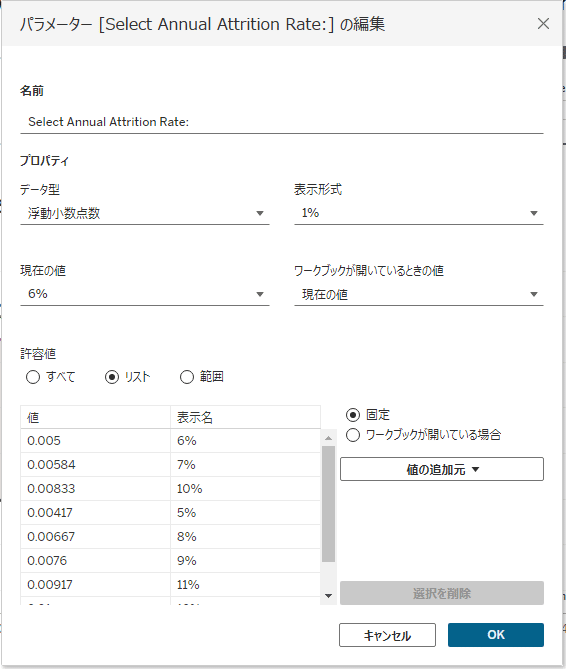Click the Select Annual Attrition Rate name field
Viewport: 566px width, 669px height.
pos(282,122)
